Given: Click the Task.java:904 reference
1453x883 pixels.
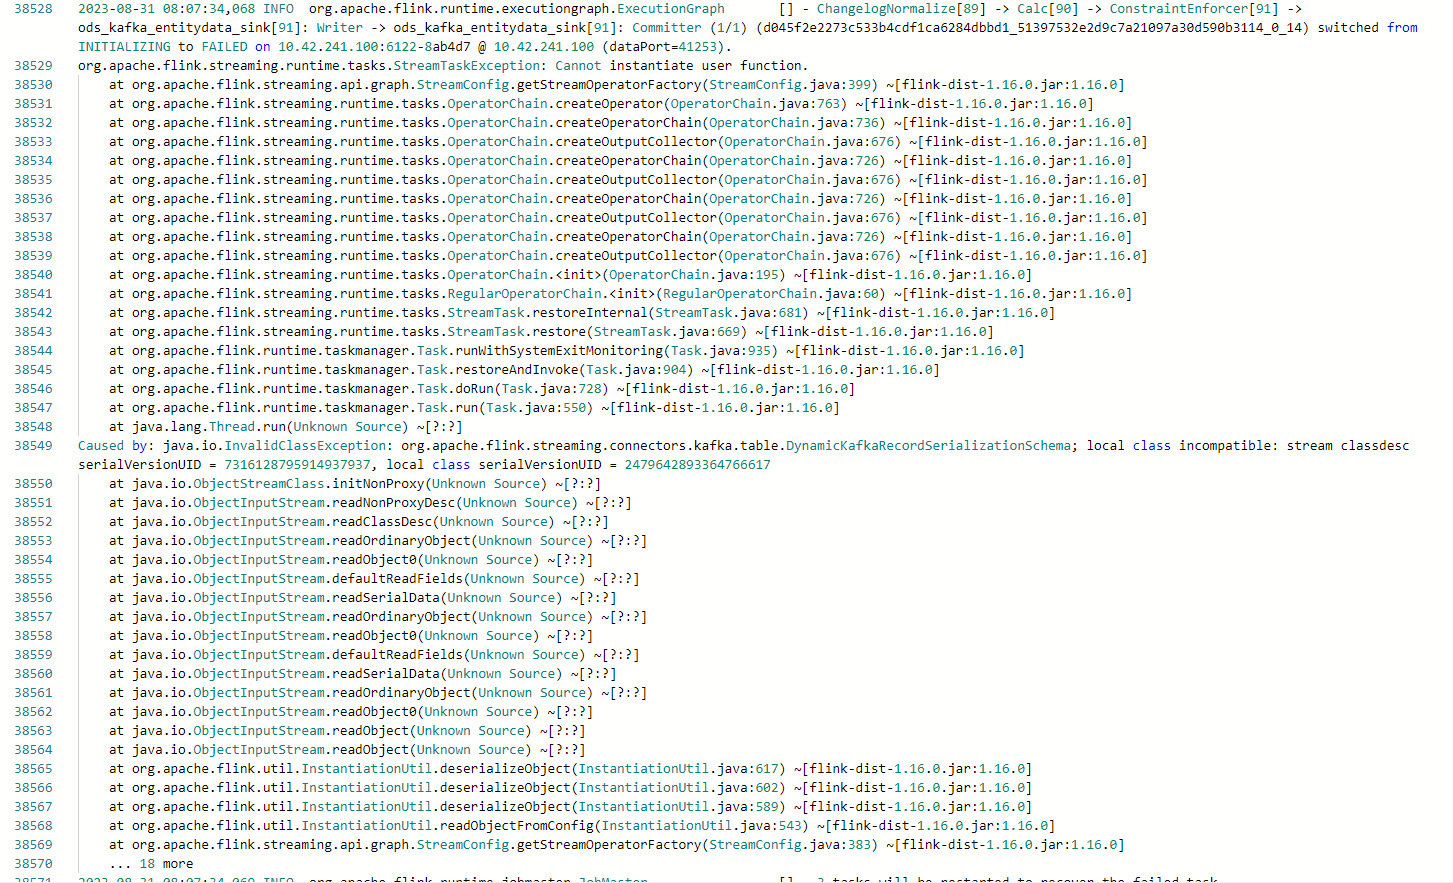Looking at the screenshot, I should click(x=636, y=370).
